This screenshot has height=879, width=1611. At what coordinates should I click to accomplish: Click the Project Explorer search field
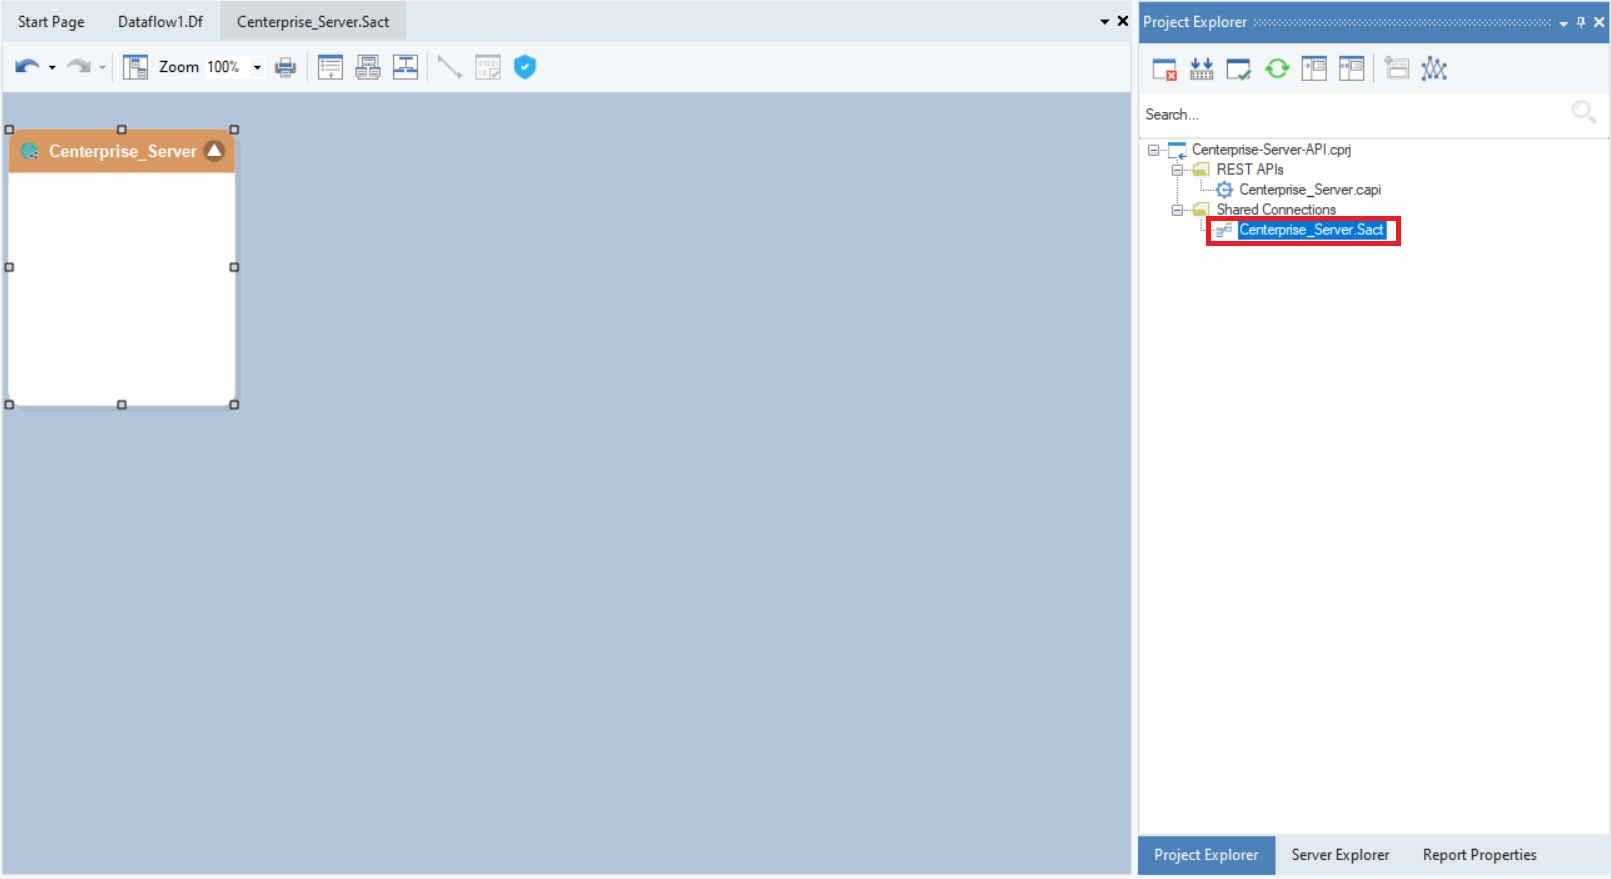coord(1355,114)
